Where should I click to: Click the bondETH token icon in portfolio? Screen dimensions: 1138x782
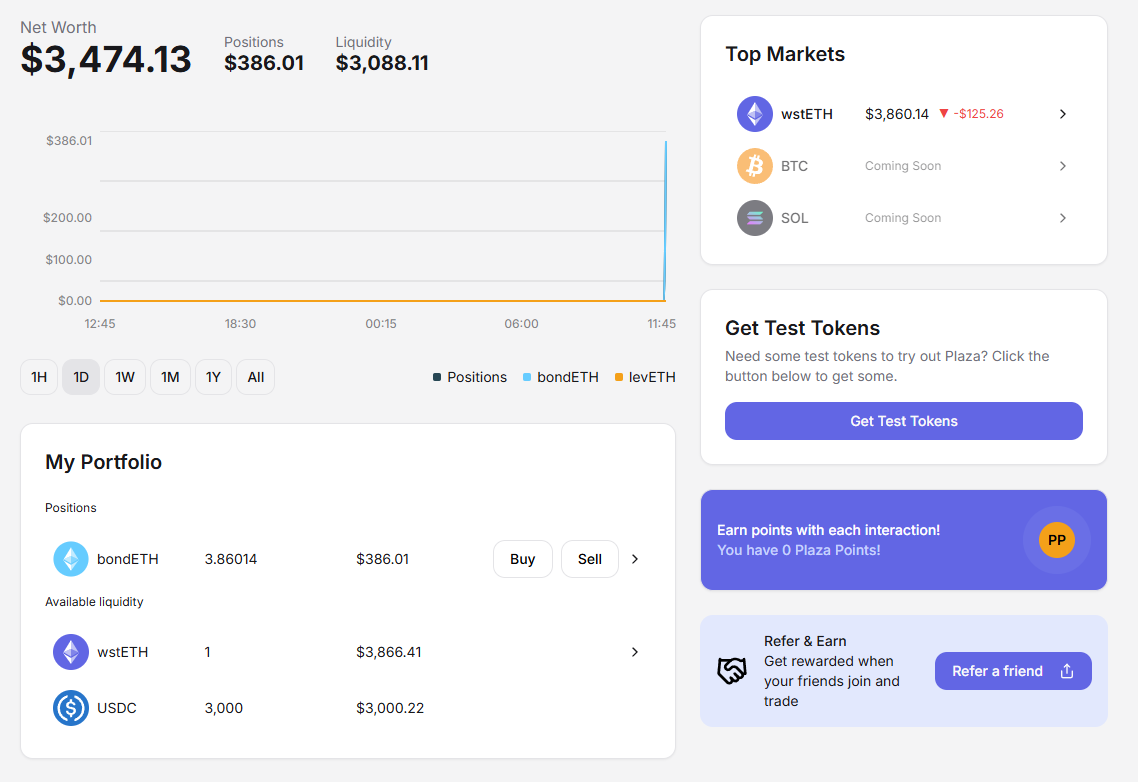coord(71,559)
